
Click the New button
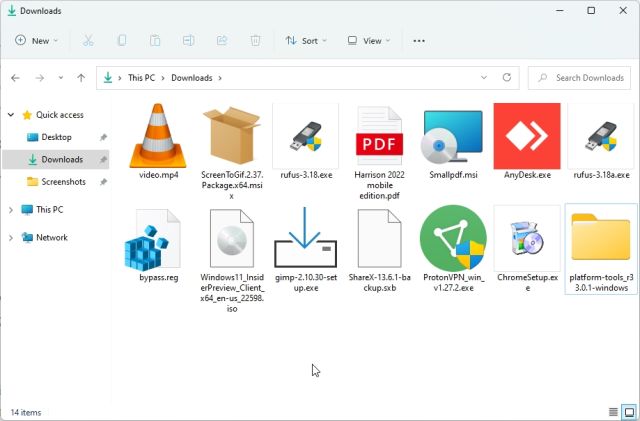[x=37, y=41]
